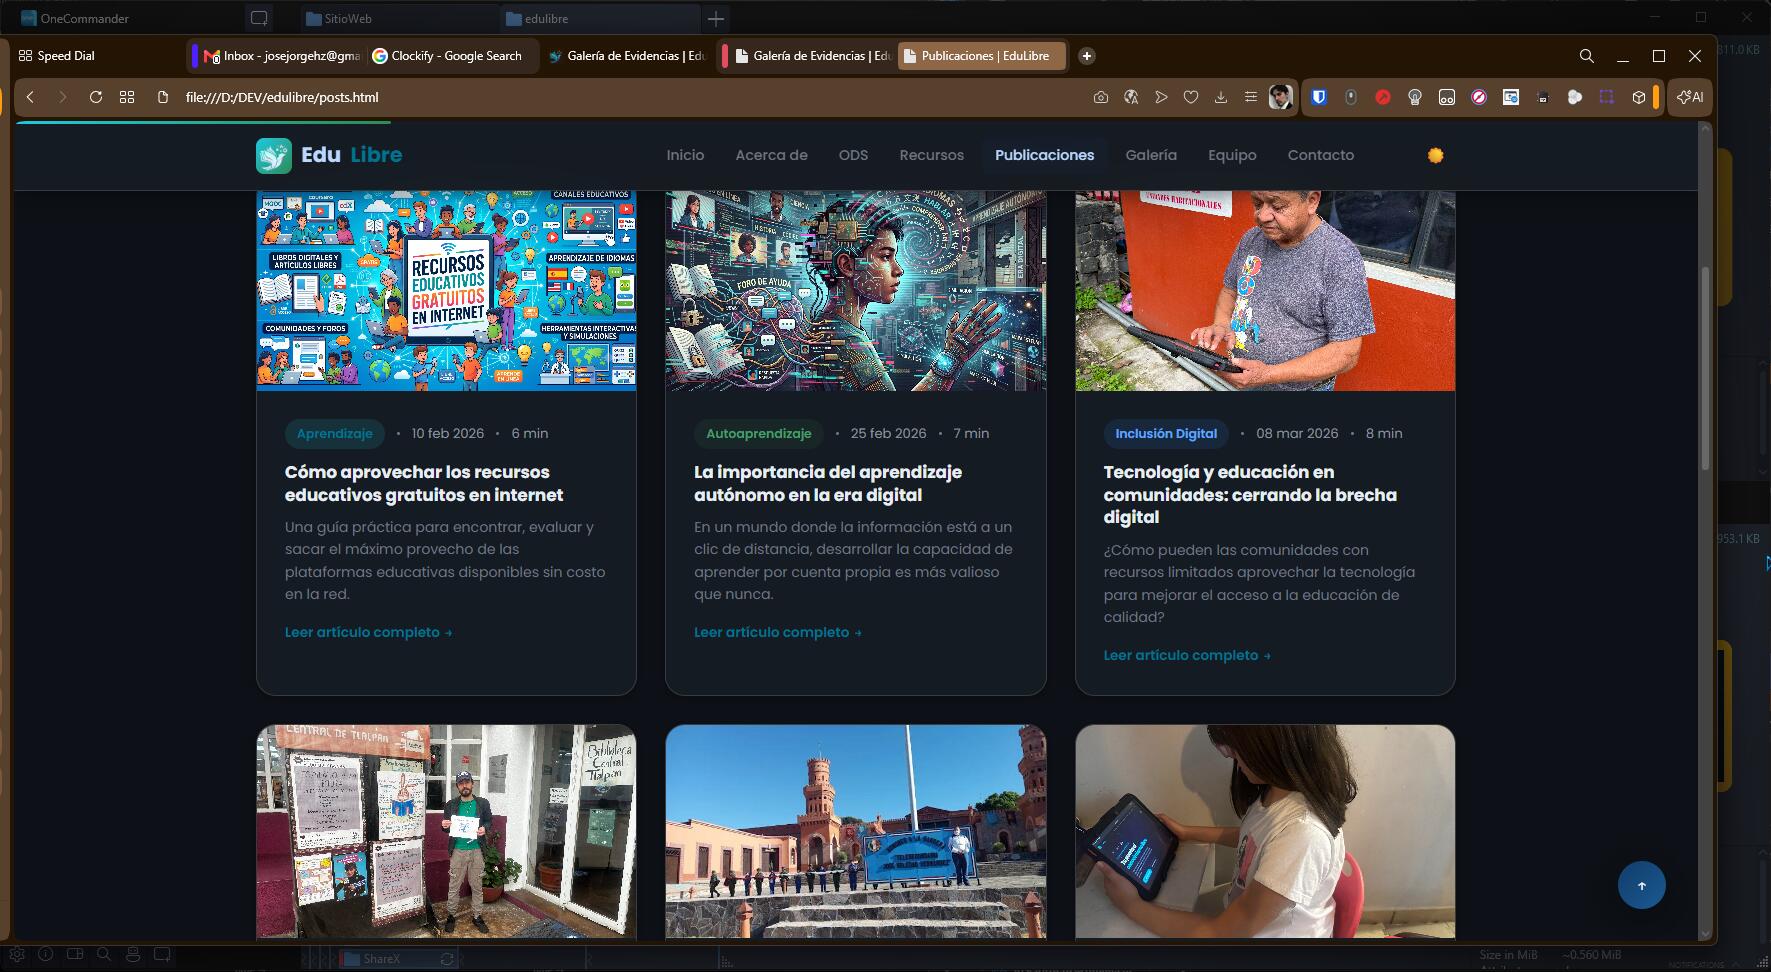
Task: Click the pink blocked-circle extension icon
Action: (1479, 97)
